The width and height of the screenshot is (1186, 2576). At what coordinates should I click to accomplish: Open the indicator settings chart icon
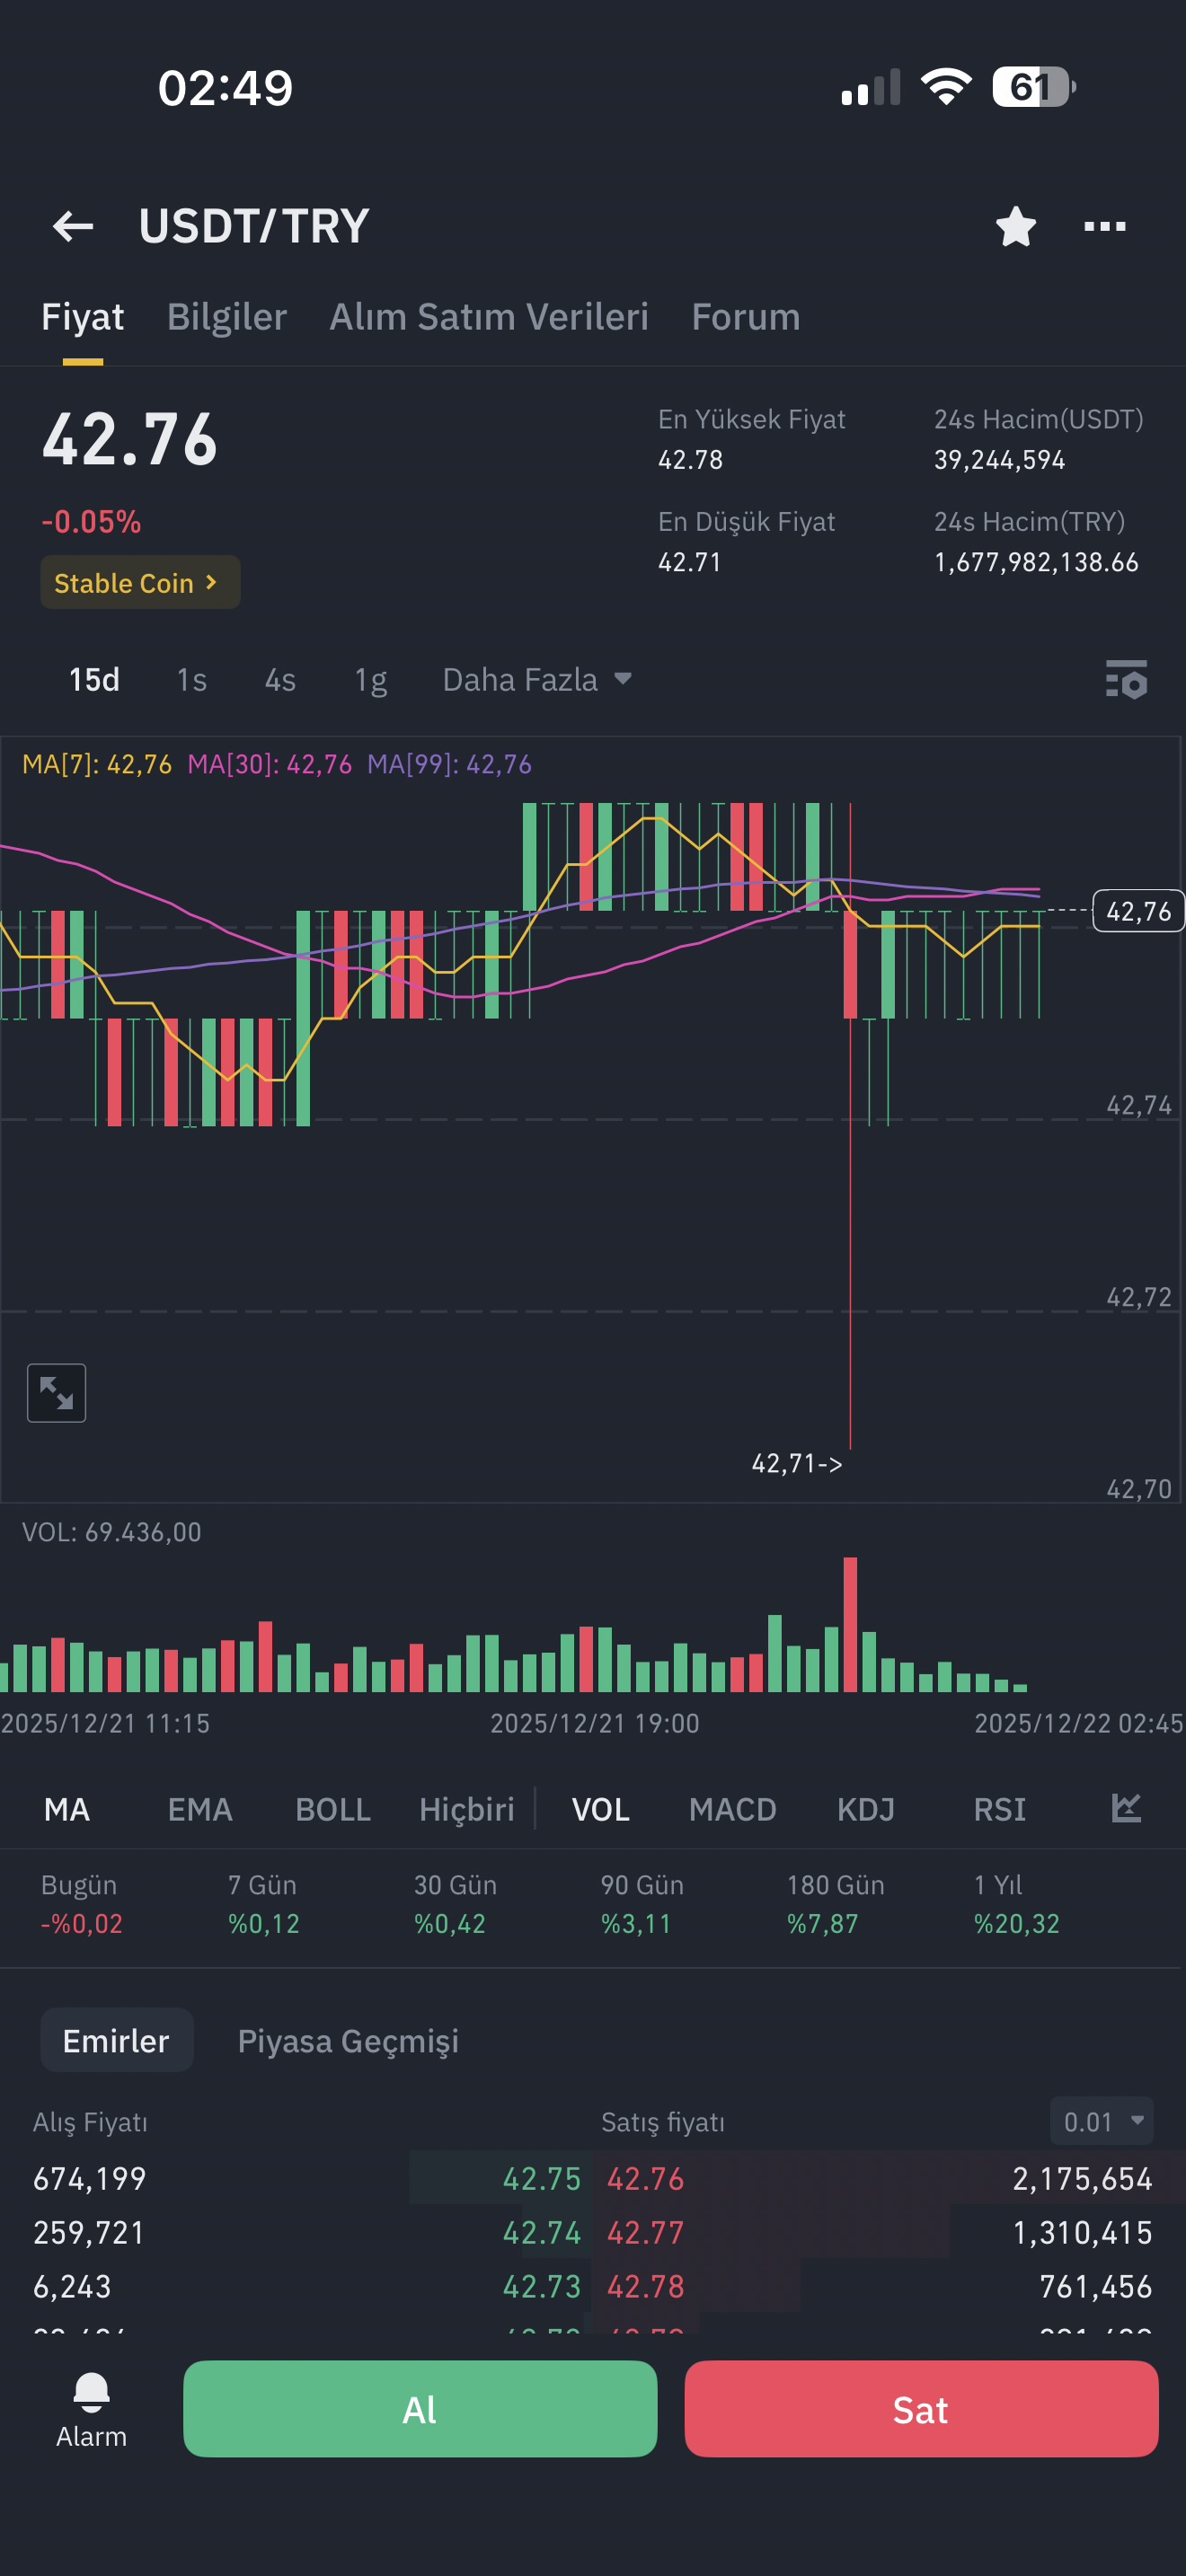(1126, 1808)
